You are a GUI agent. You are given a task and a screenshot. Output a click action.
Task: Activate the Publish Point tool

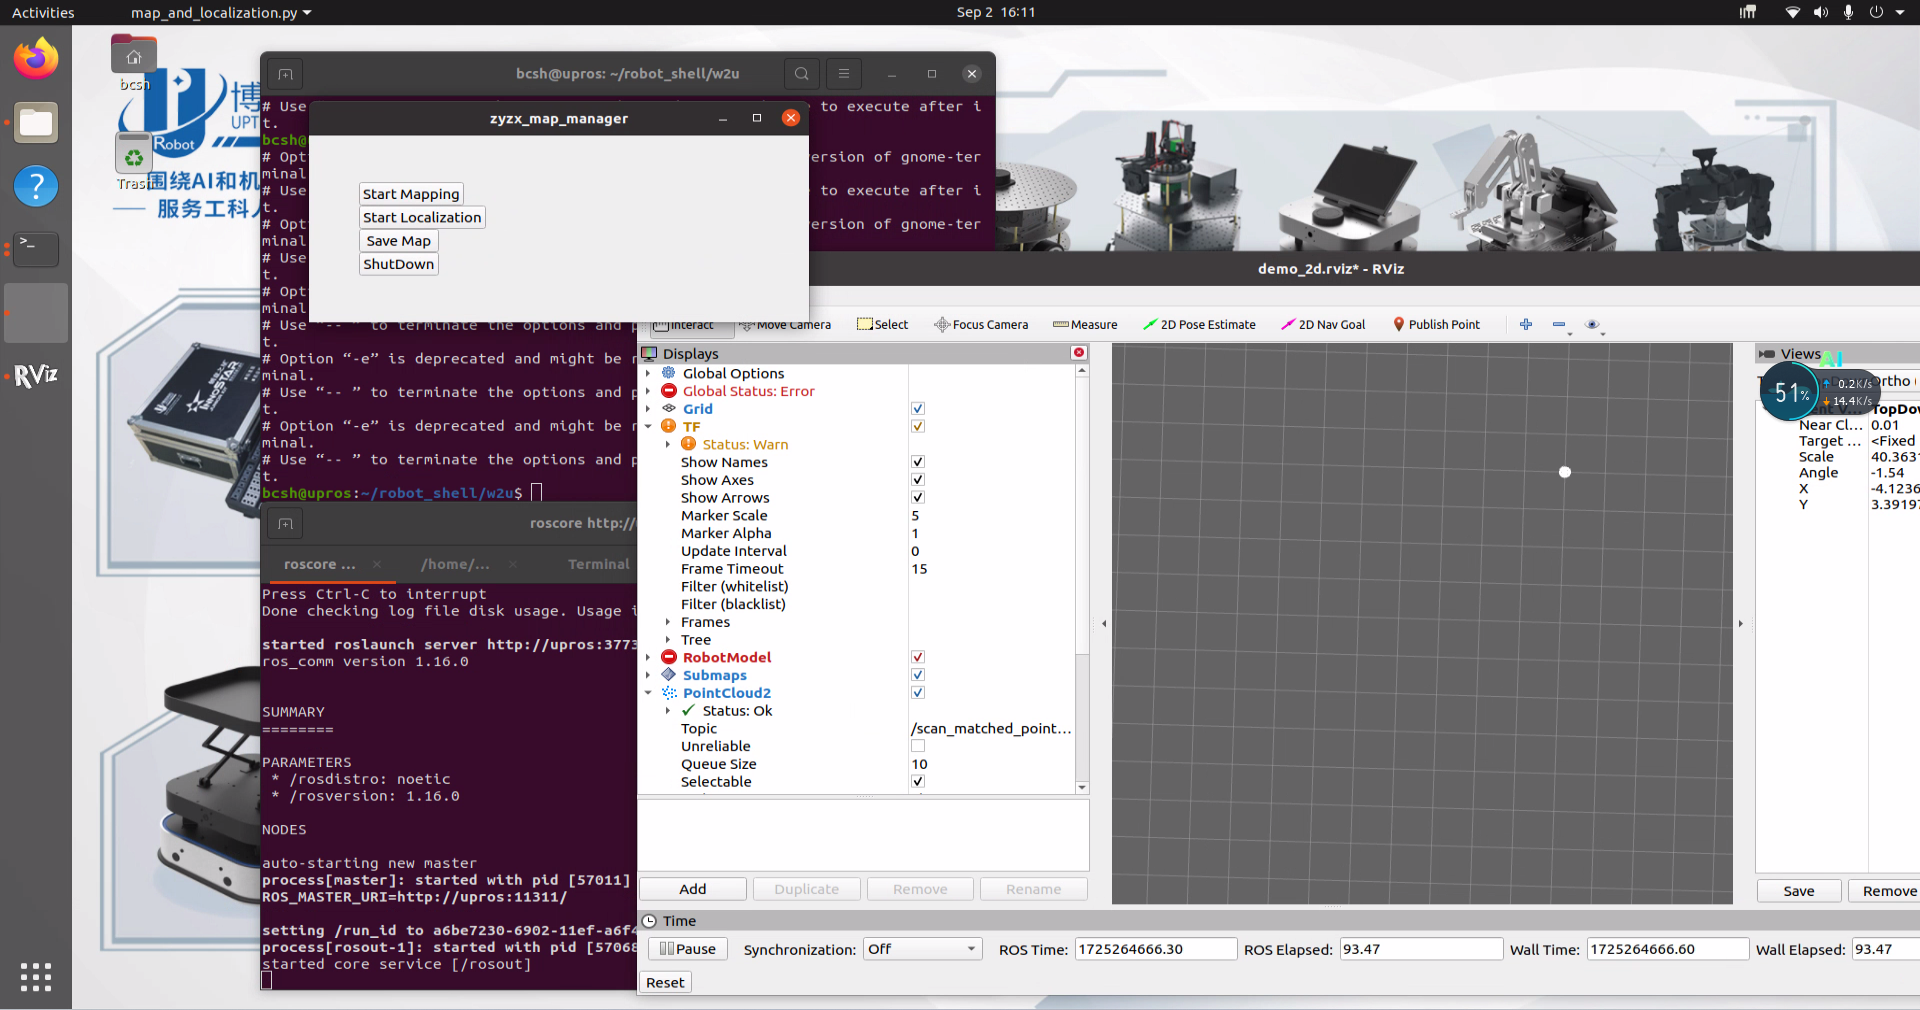click(x=1436, y=325)
